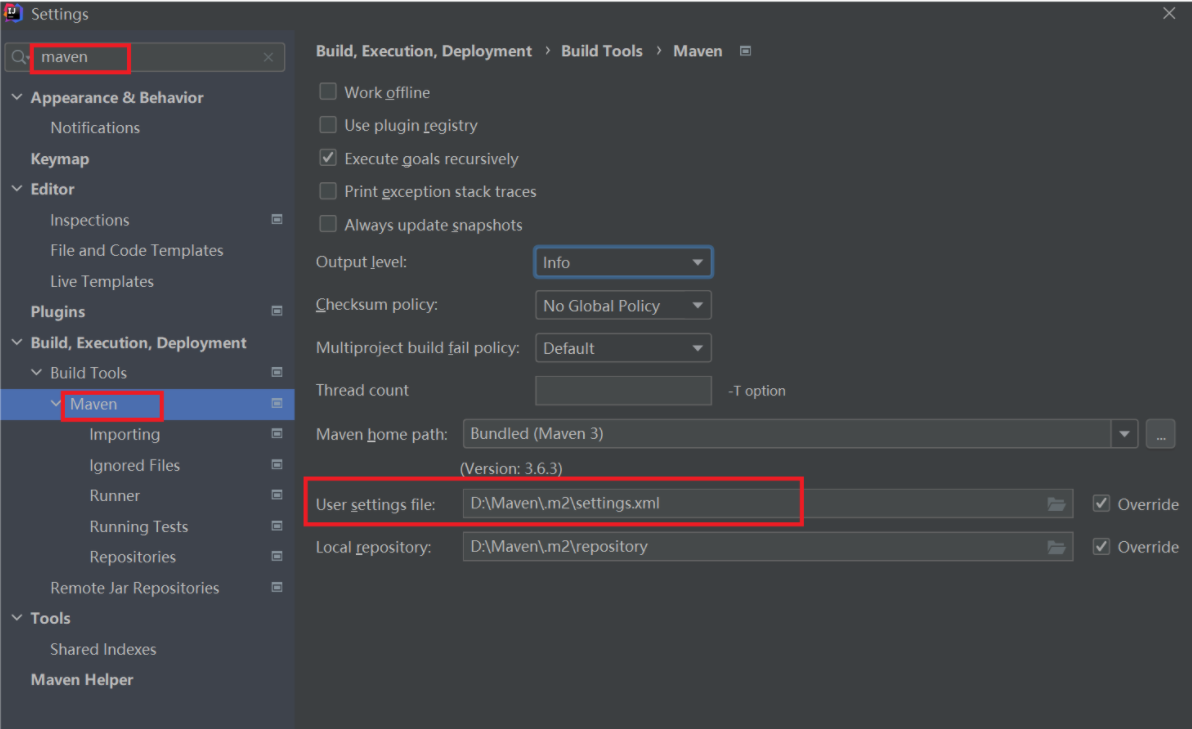1192x729 pixels.
Task: Enable Work offline checkbox
Action: (328, 92)
